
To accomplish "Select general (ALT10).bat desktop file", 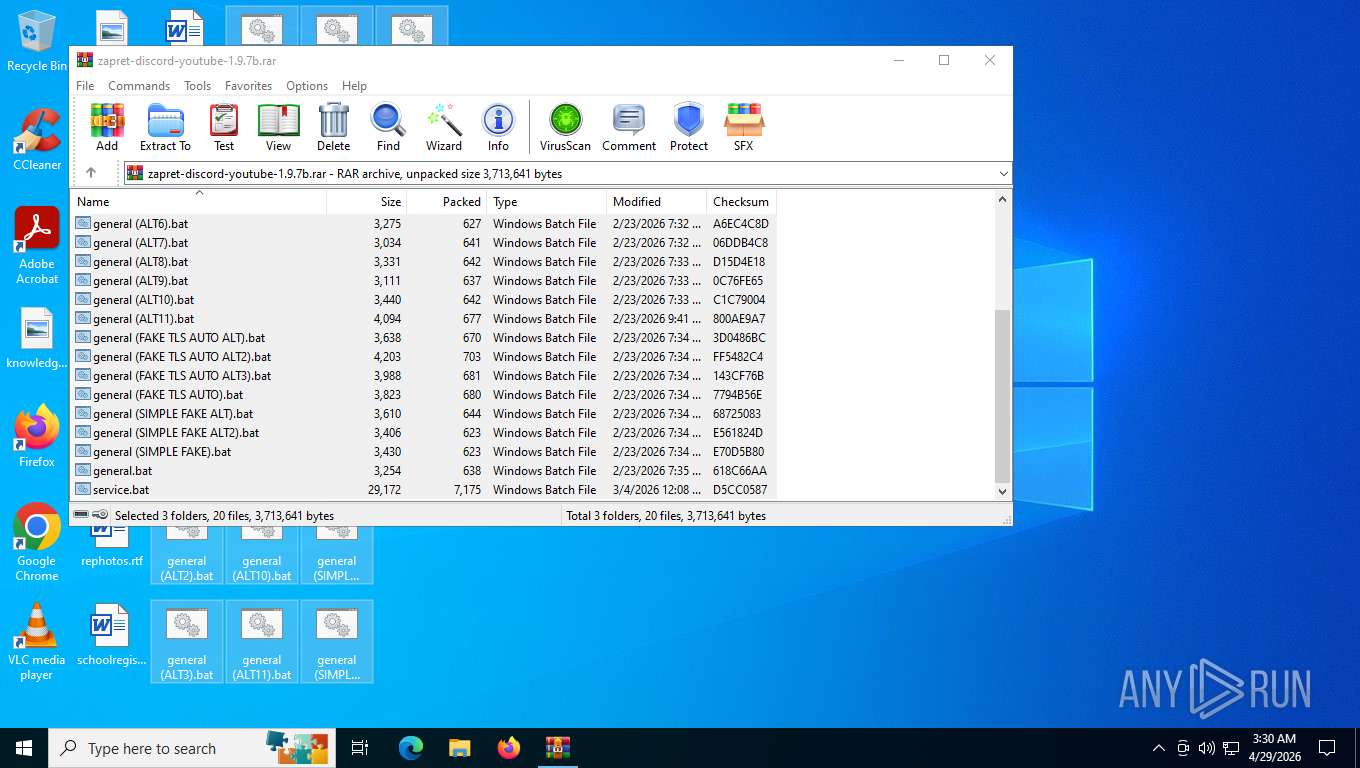I will tap(262, 555).
